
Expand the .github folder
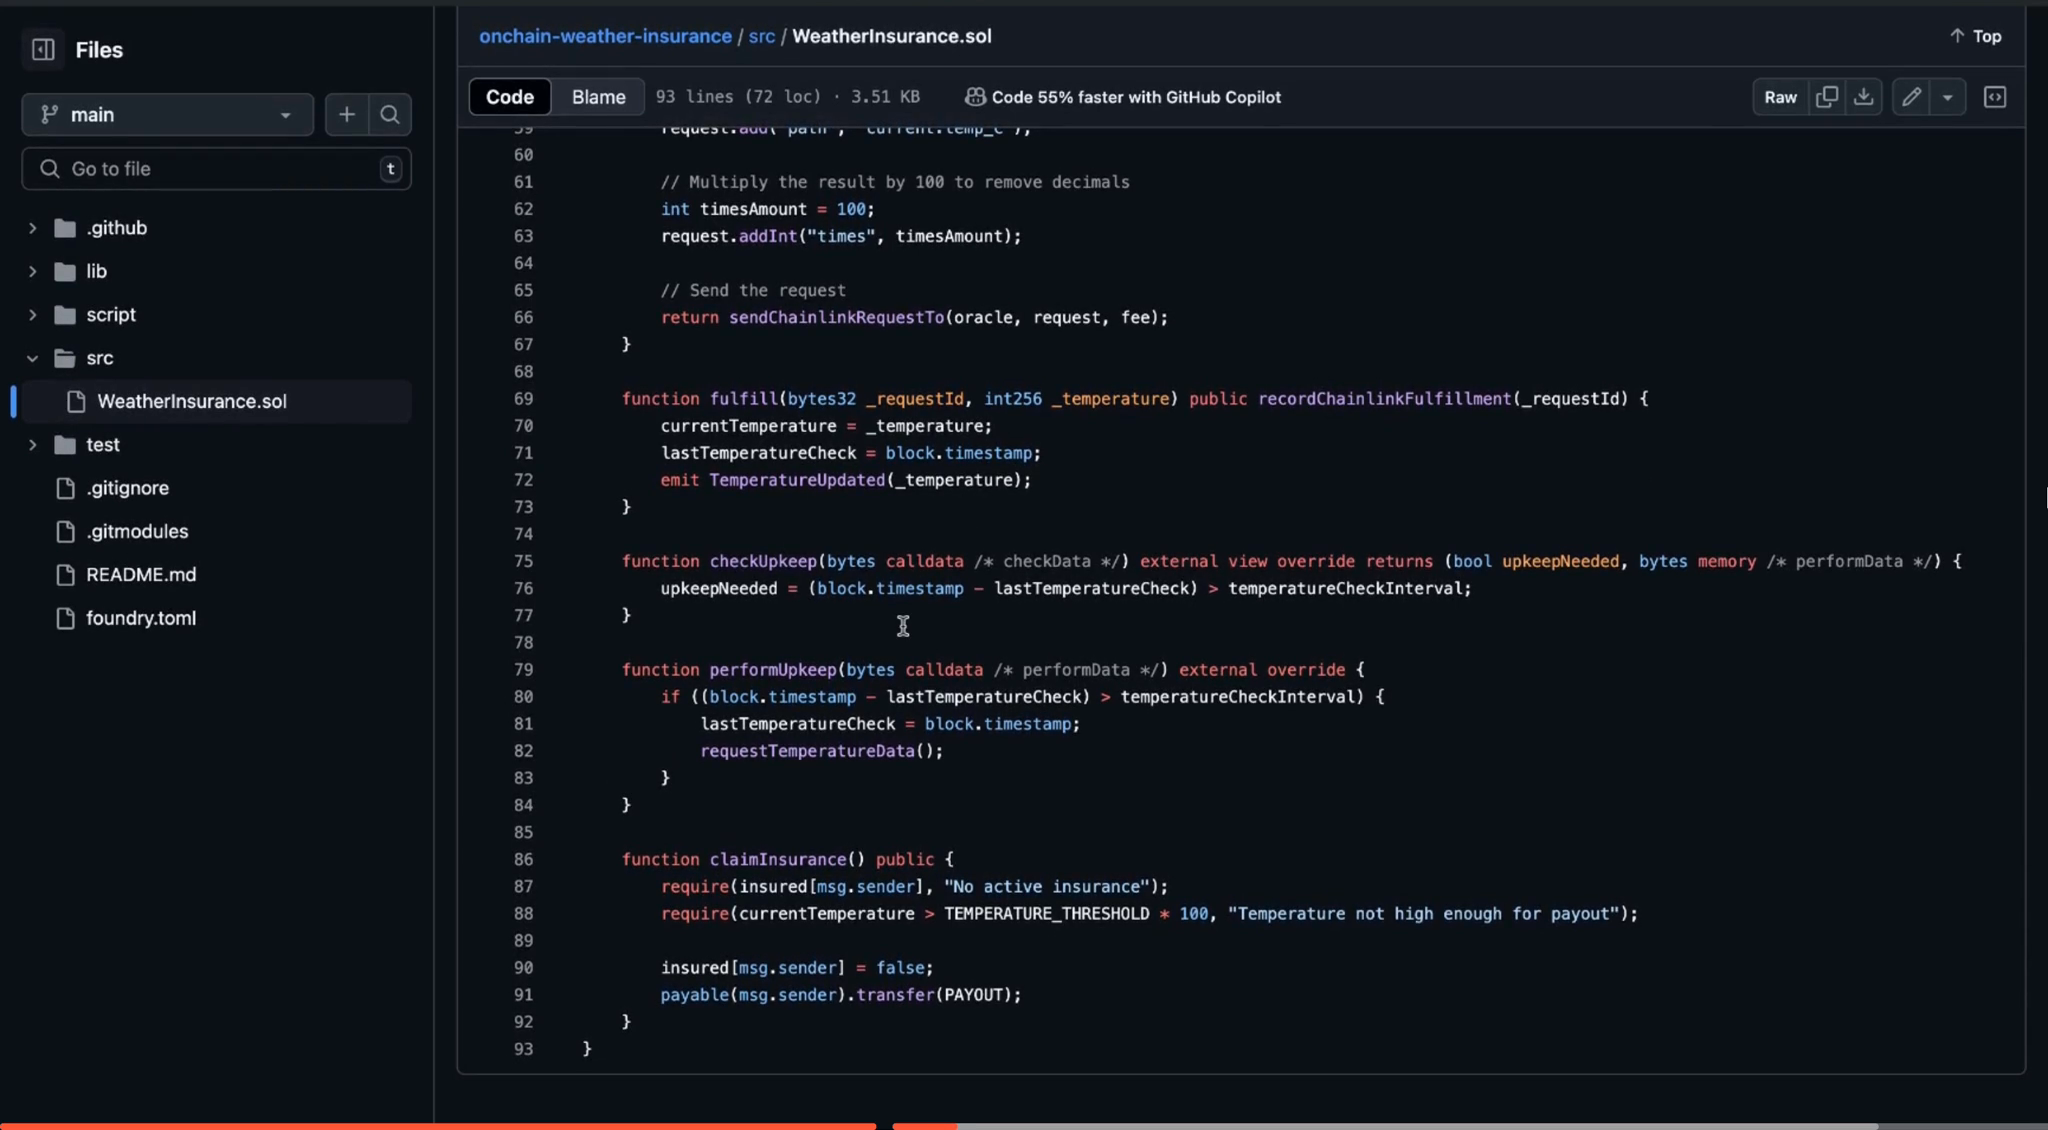click(32, 228)
